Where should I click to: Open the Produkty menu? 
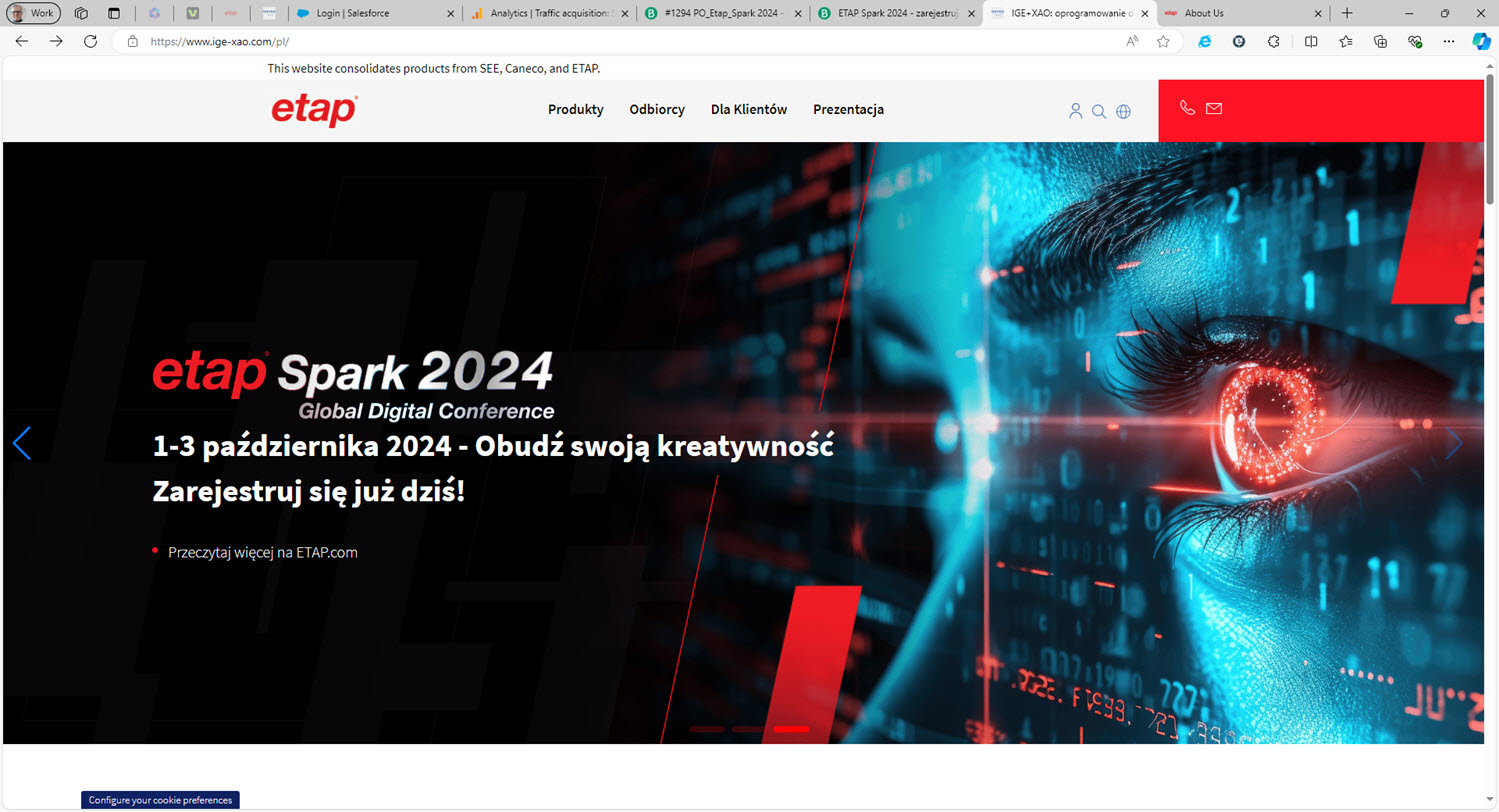pos(575,110)
